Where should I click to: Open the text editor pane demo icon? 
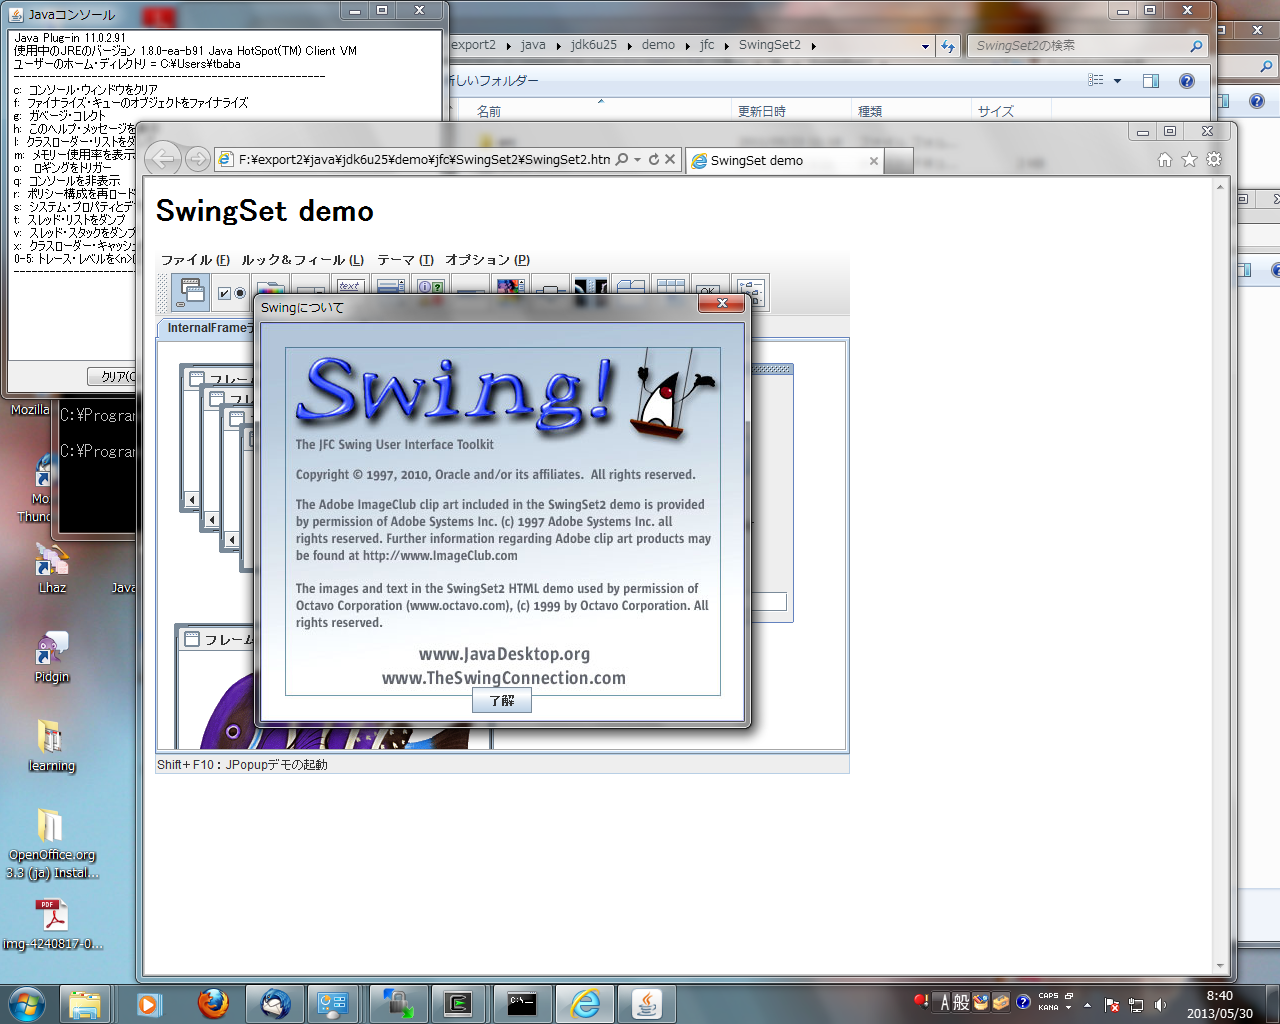349,290
